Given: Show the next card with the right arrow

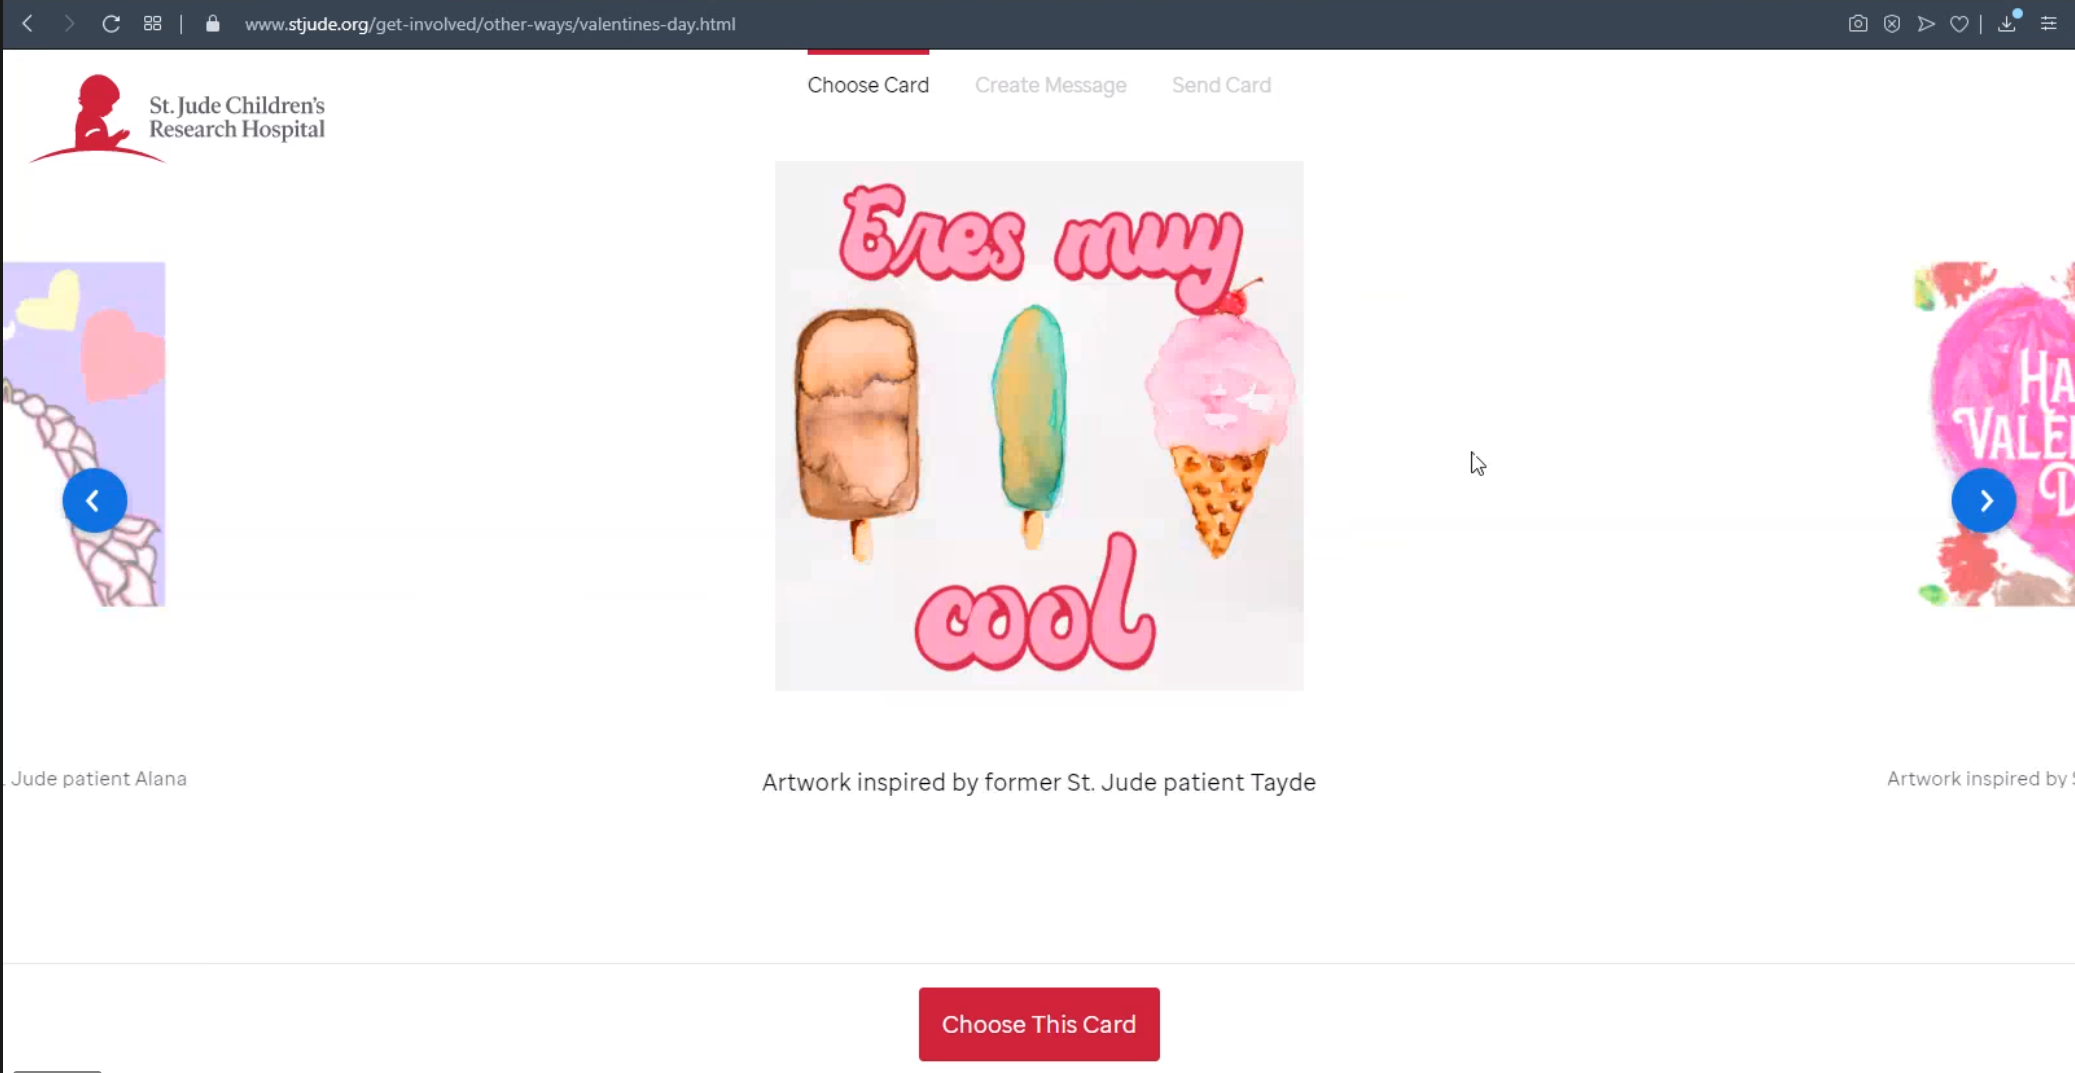Looking at the screenshot, I should [x=1984, y=500].
